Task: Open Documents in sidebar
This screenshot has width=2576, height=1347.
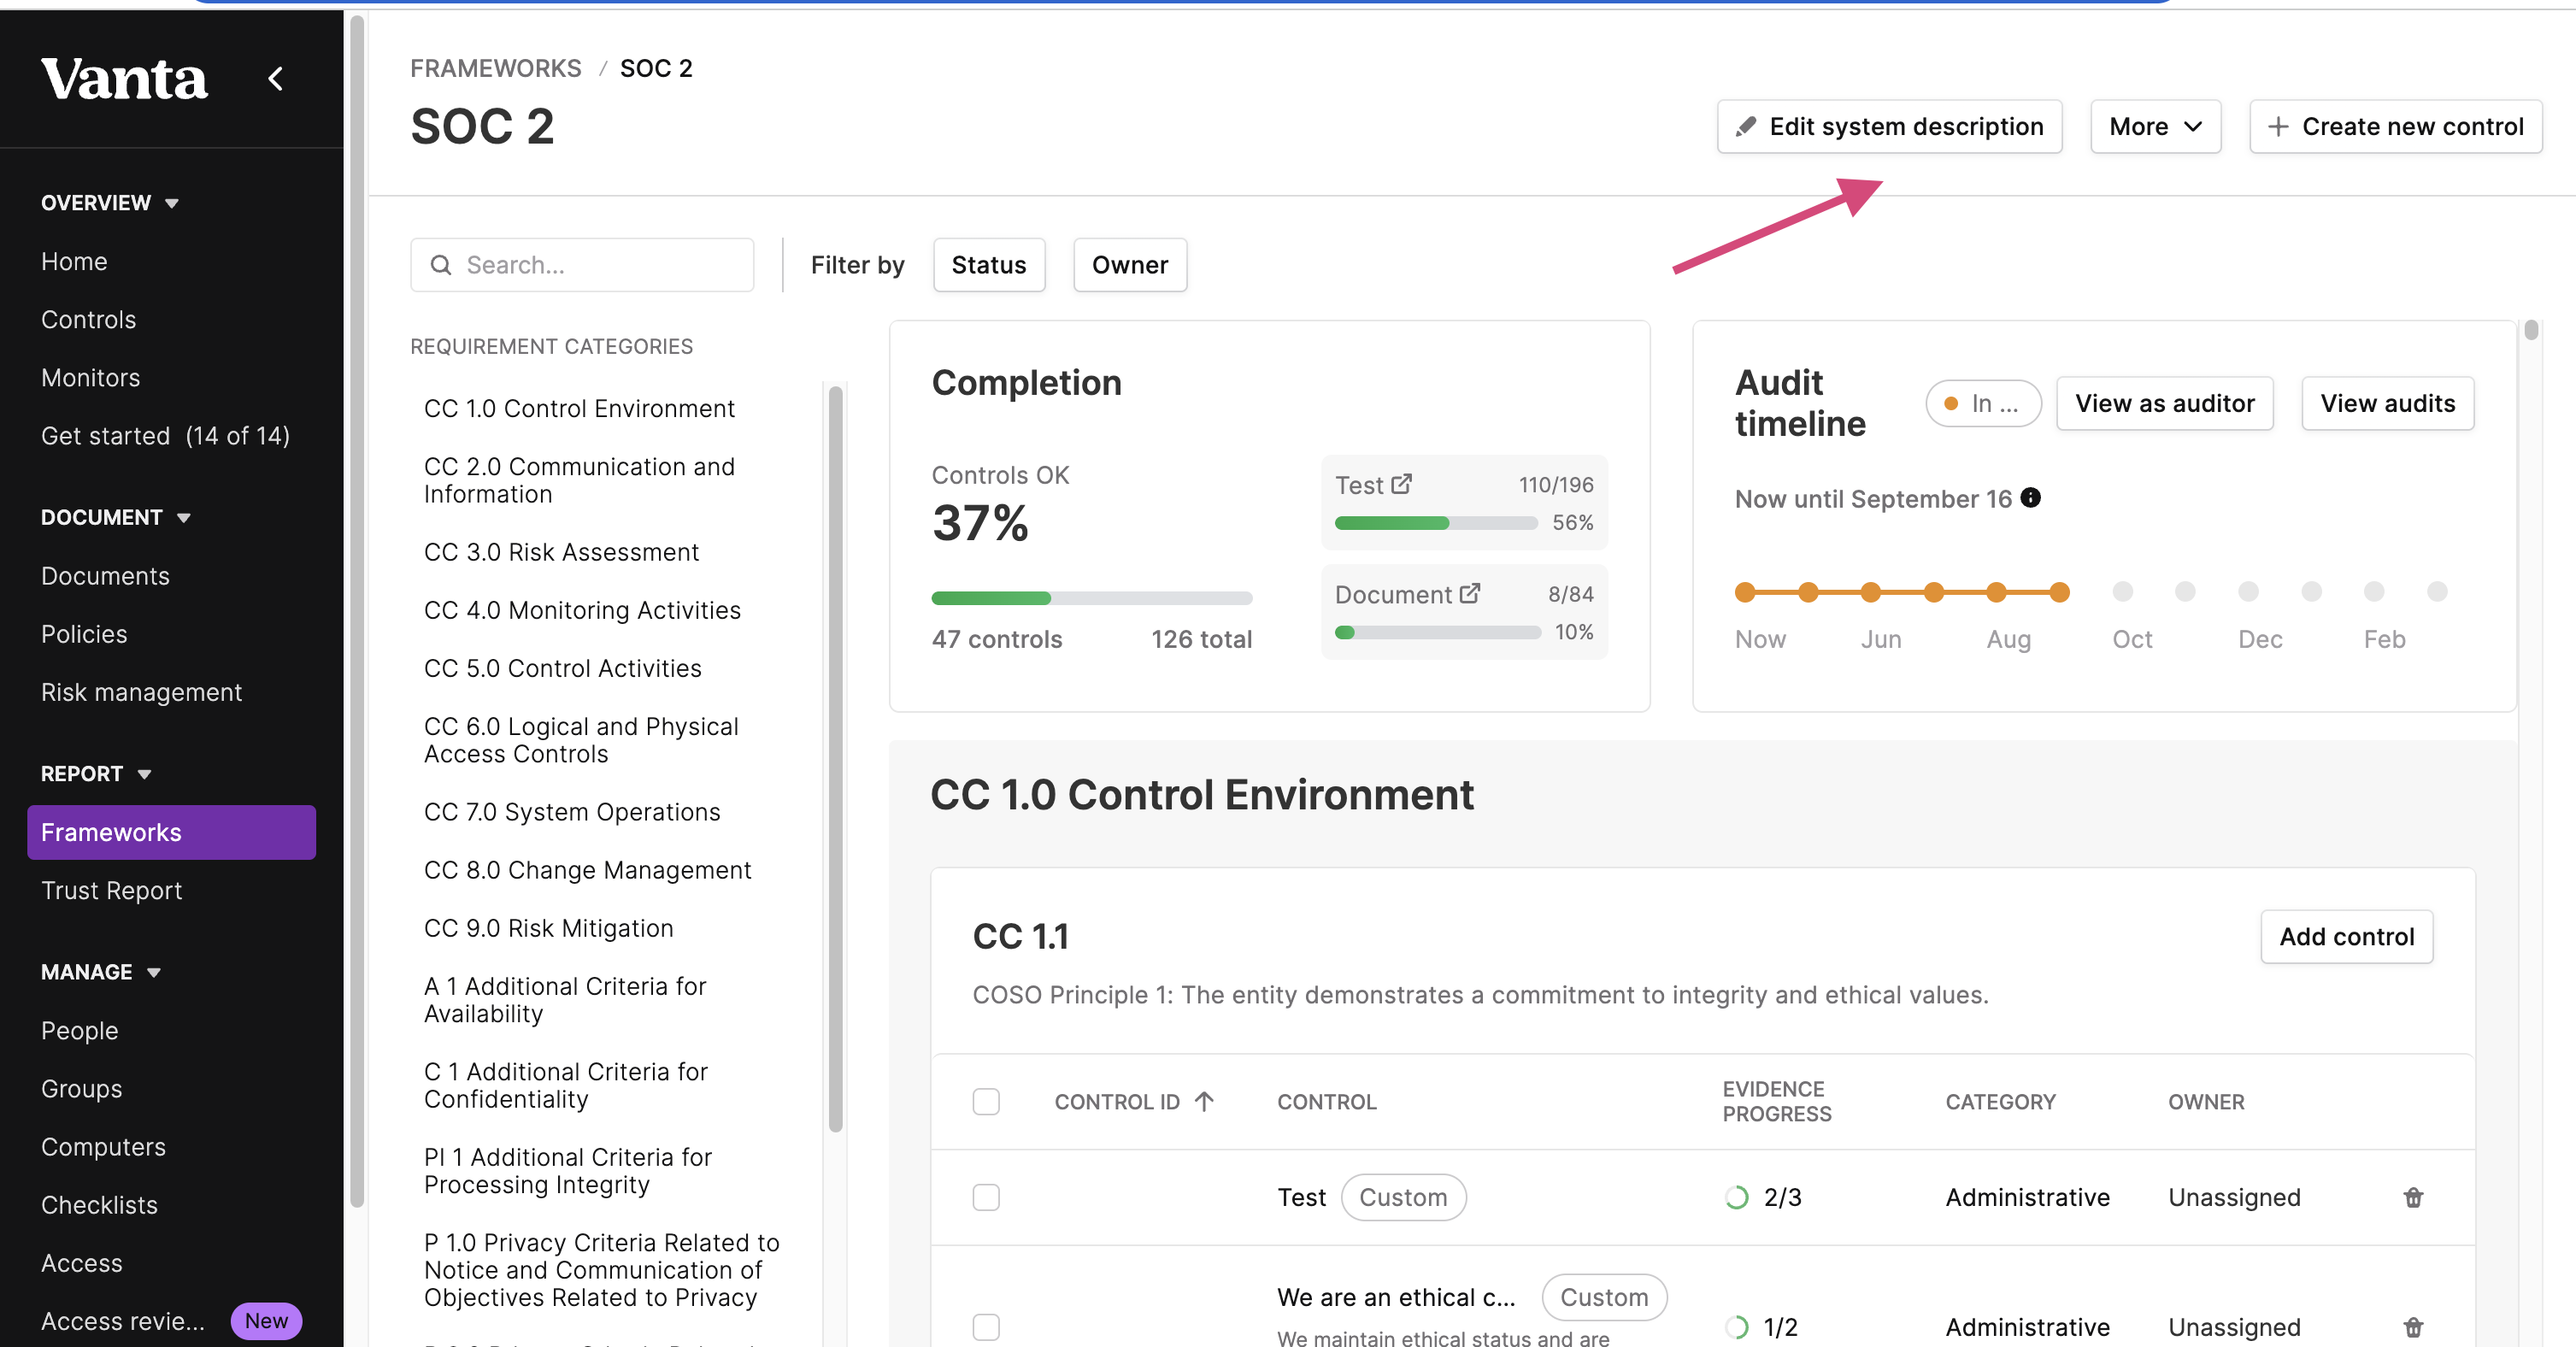Action: (105, 576)
